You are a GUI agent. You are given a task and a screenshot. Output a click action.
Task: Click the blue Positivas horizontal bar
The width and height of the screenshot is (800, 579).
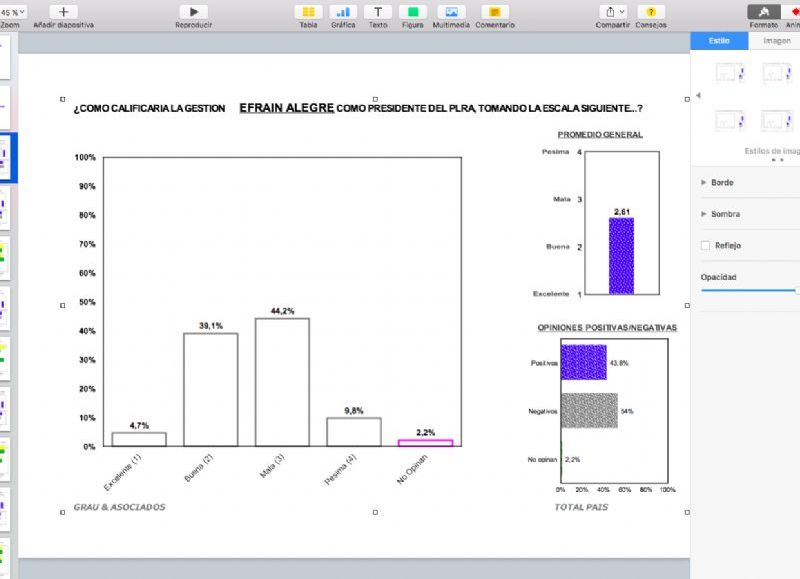(584, 362)
